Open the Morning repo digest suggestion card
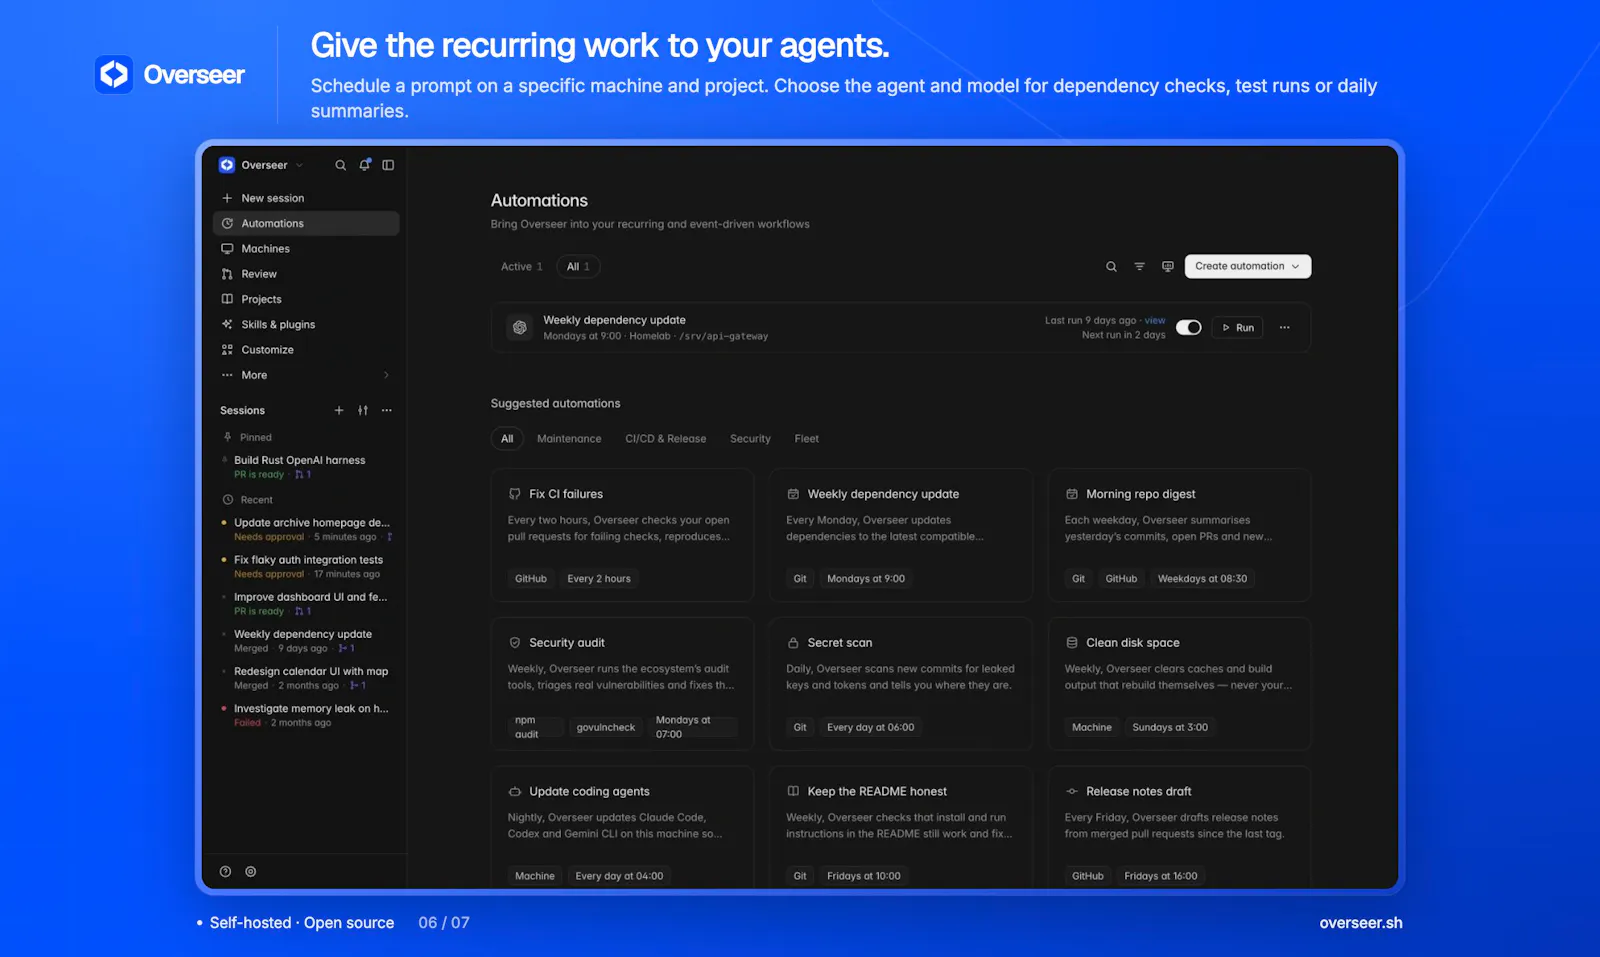Screen dimensions: 1600x957 tap(1179, 535)
